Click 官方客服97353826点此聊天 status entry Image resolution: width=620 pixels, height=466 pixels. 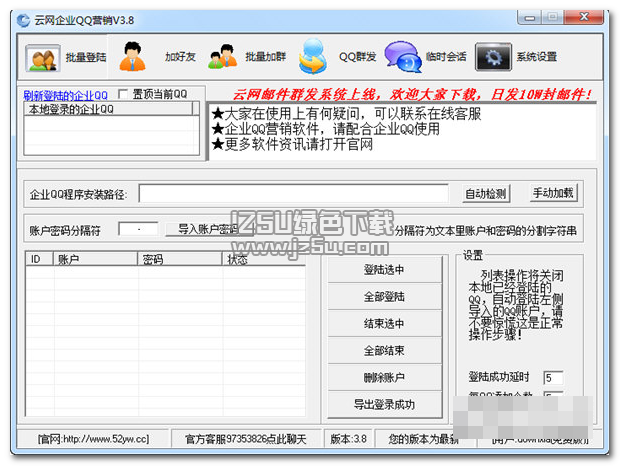tap(246, 439)
